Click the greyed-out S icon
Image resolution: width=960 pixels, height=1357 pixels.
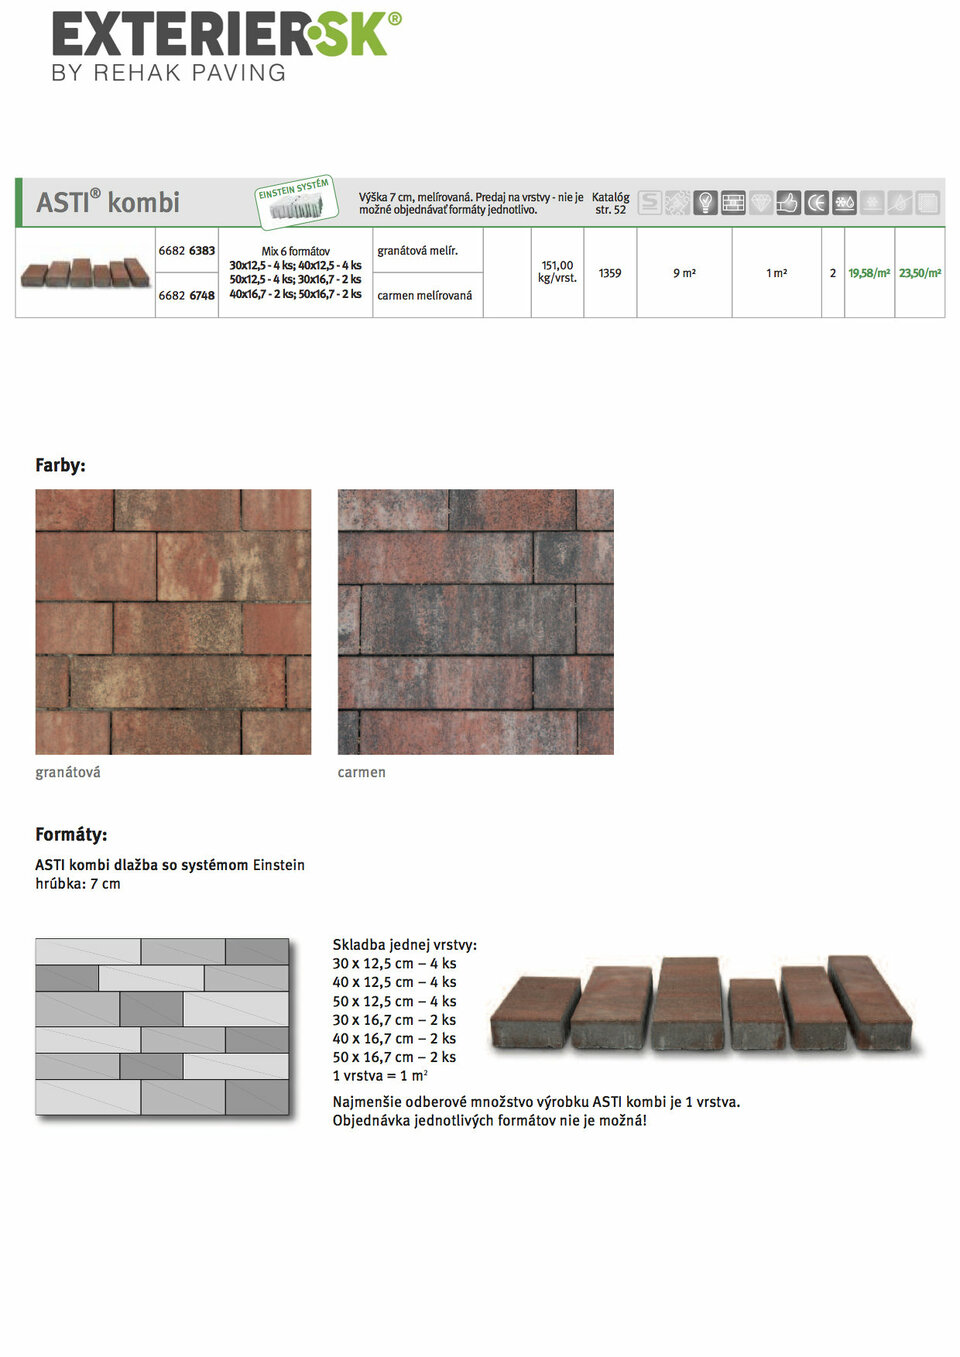[x=650, y=203]
